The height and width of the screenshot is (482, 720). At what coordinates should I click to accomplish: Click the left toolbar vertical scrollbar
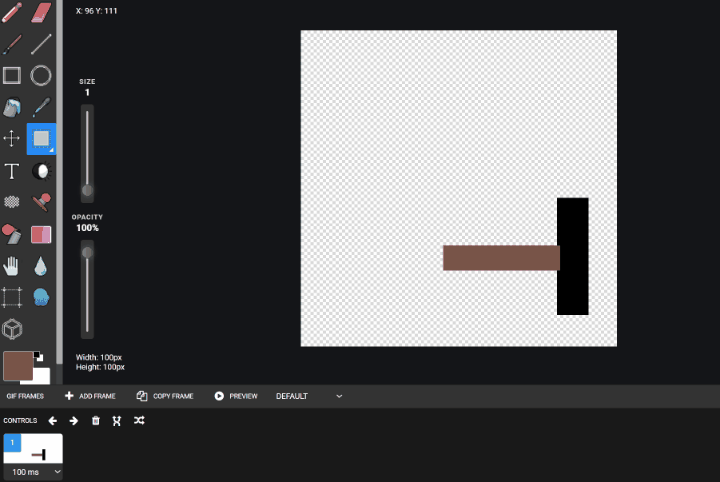(x=59, y=184)
